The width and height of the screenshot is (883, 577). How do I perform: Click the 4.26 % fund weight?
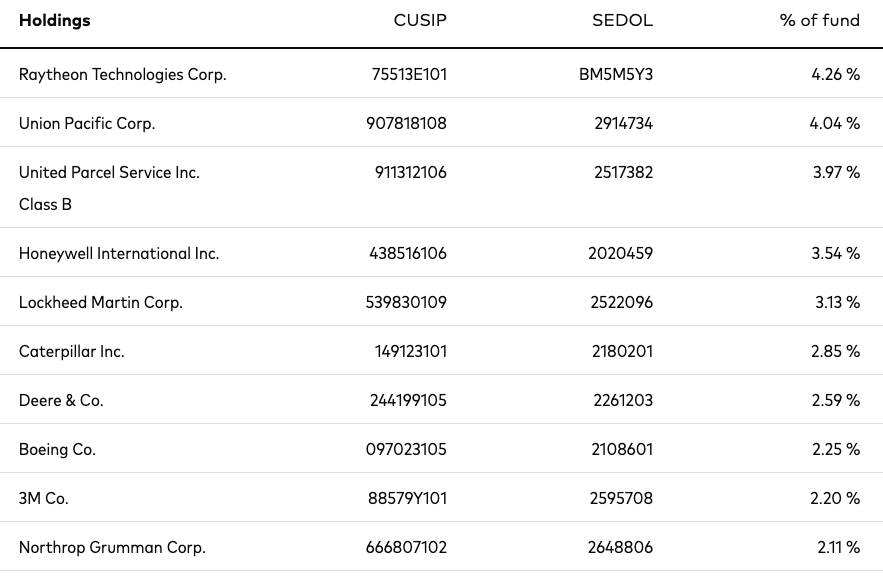tap(836, 74)
